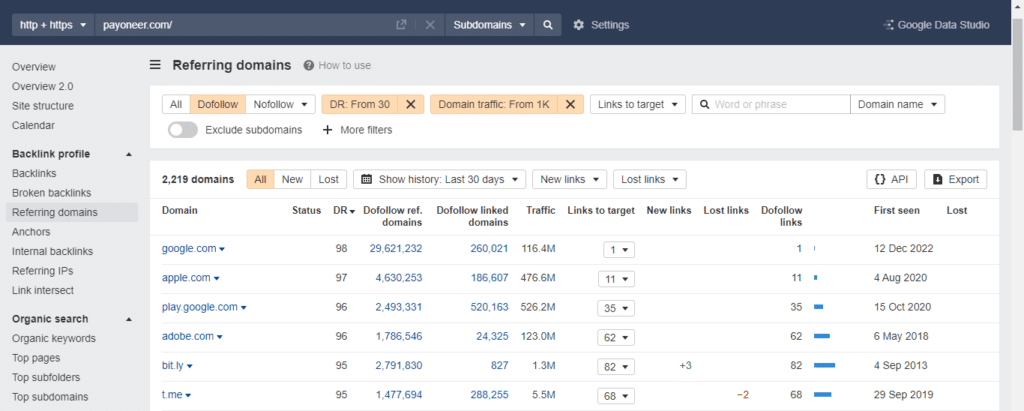Remove the Domain traffic: From 1K filter
The height and width of the screenshot is (411, 1024).
coord(570,104)
